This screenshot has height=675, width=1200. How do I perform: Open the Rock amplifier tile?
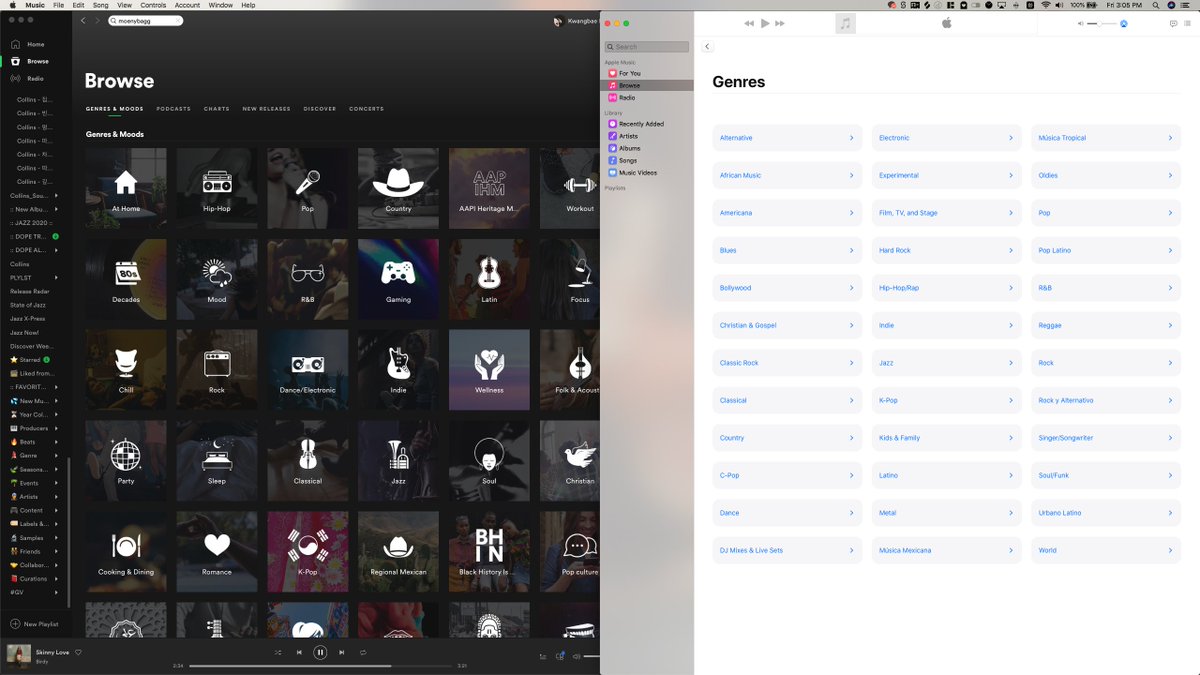pyautogui.click(x=217, y=370)
